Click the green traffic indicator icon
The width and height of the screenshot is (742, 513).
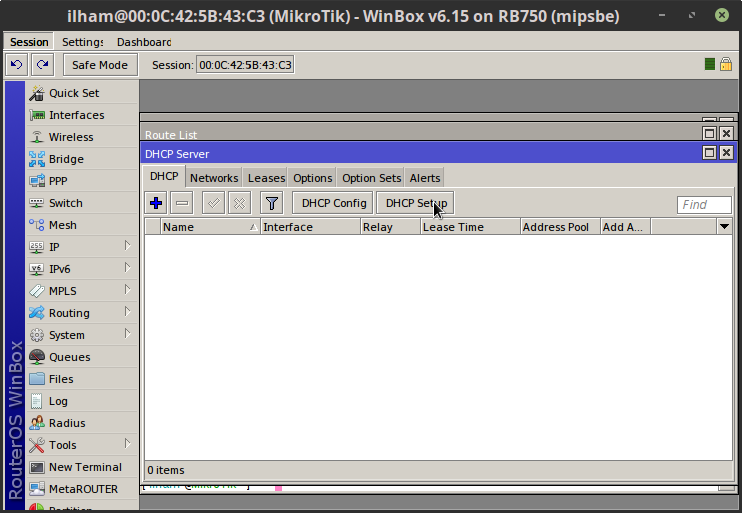[x=709, y=64]
